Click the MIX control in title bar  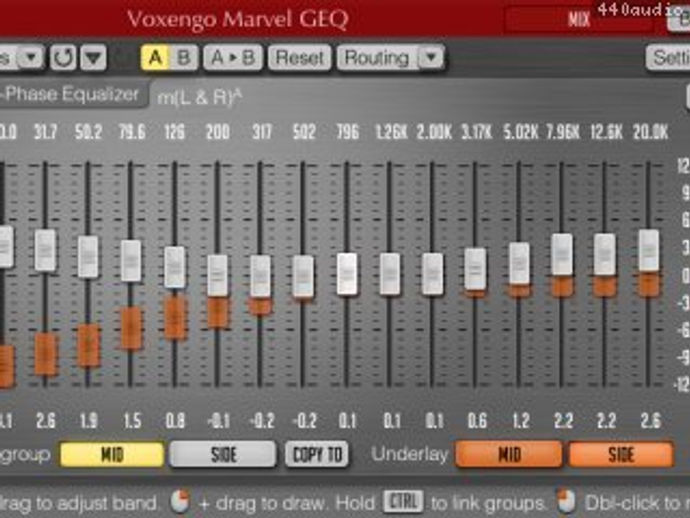click(578, 19)
